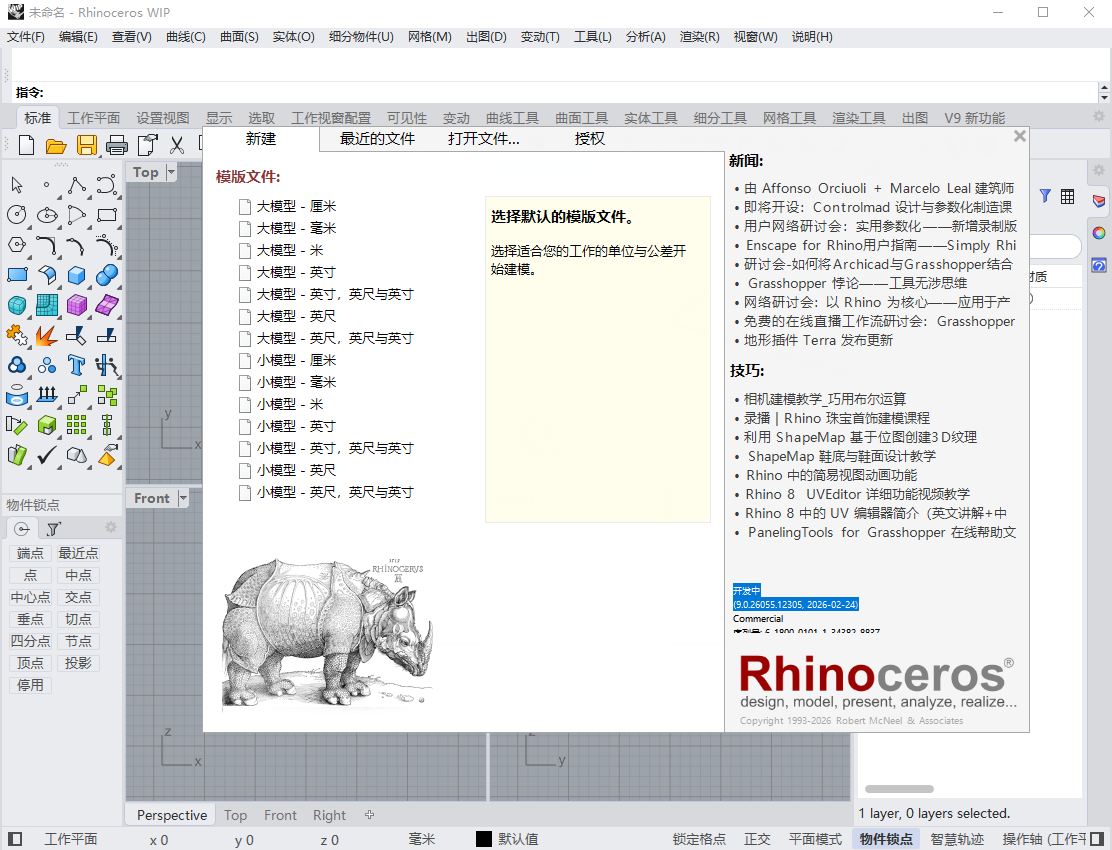Click the horizontal scrollbar in right panel

899,789
